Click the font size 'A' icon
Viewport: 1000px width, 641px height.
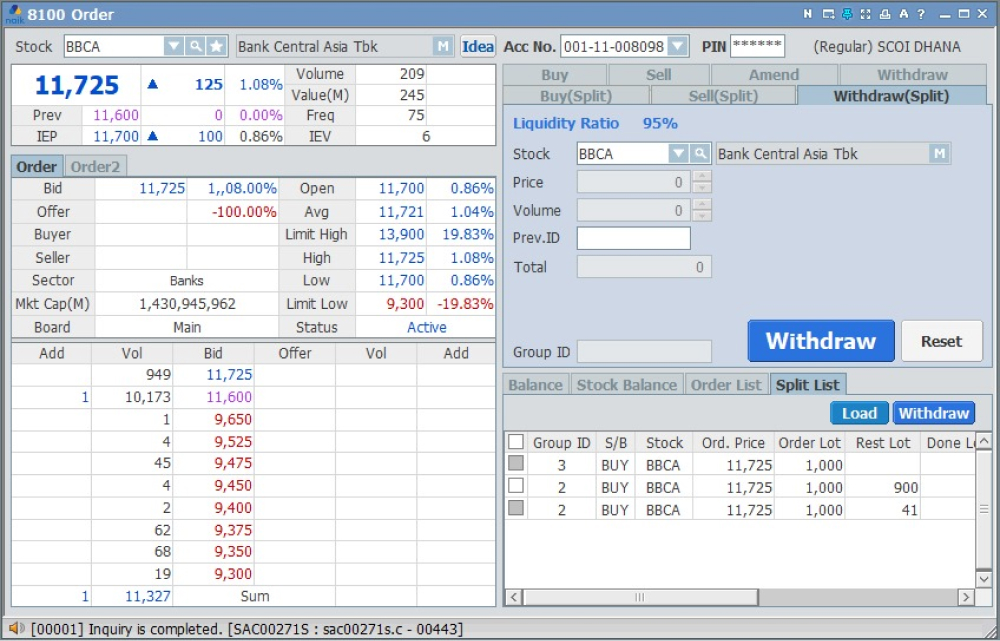[903, 14]
